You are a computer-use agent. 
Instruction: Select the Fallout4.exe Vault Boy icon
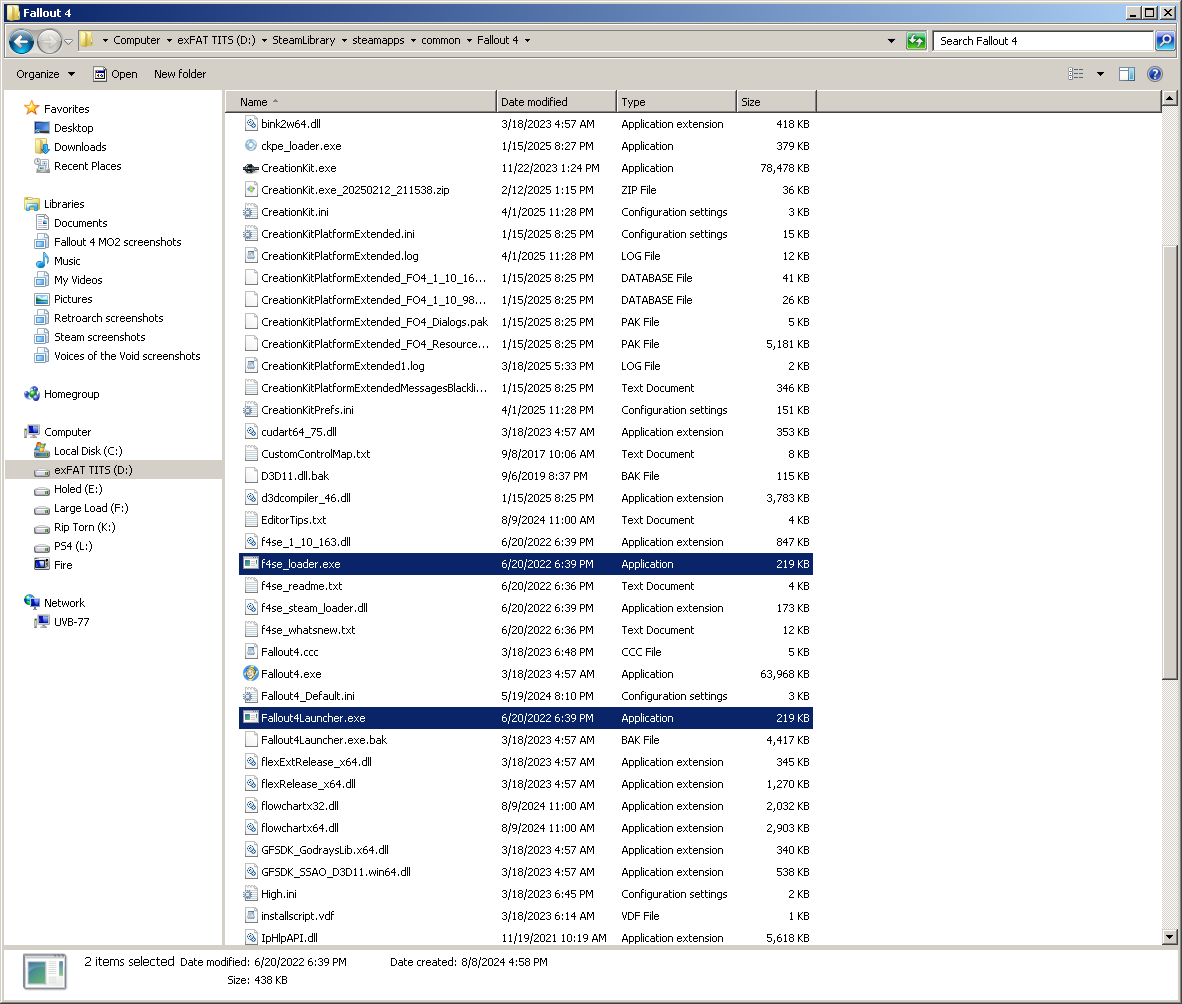(x=251, y=674)
